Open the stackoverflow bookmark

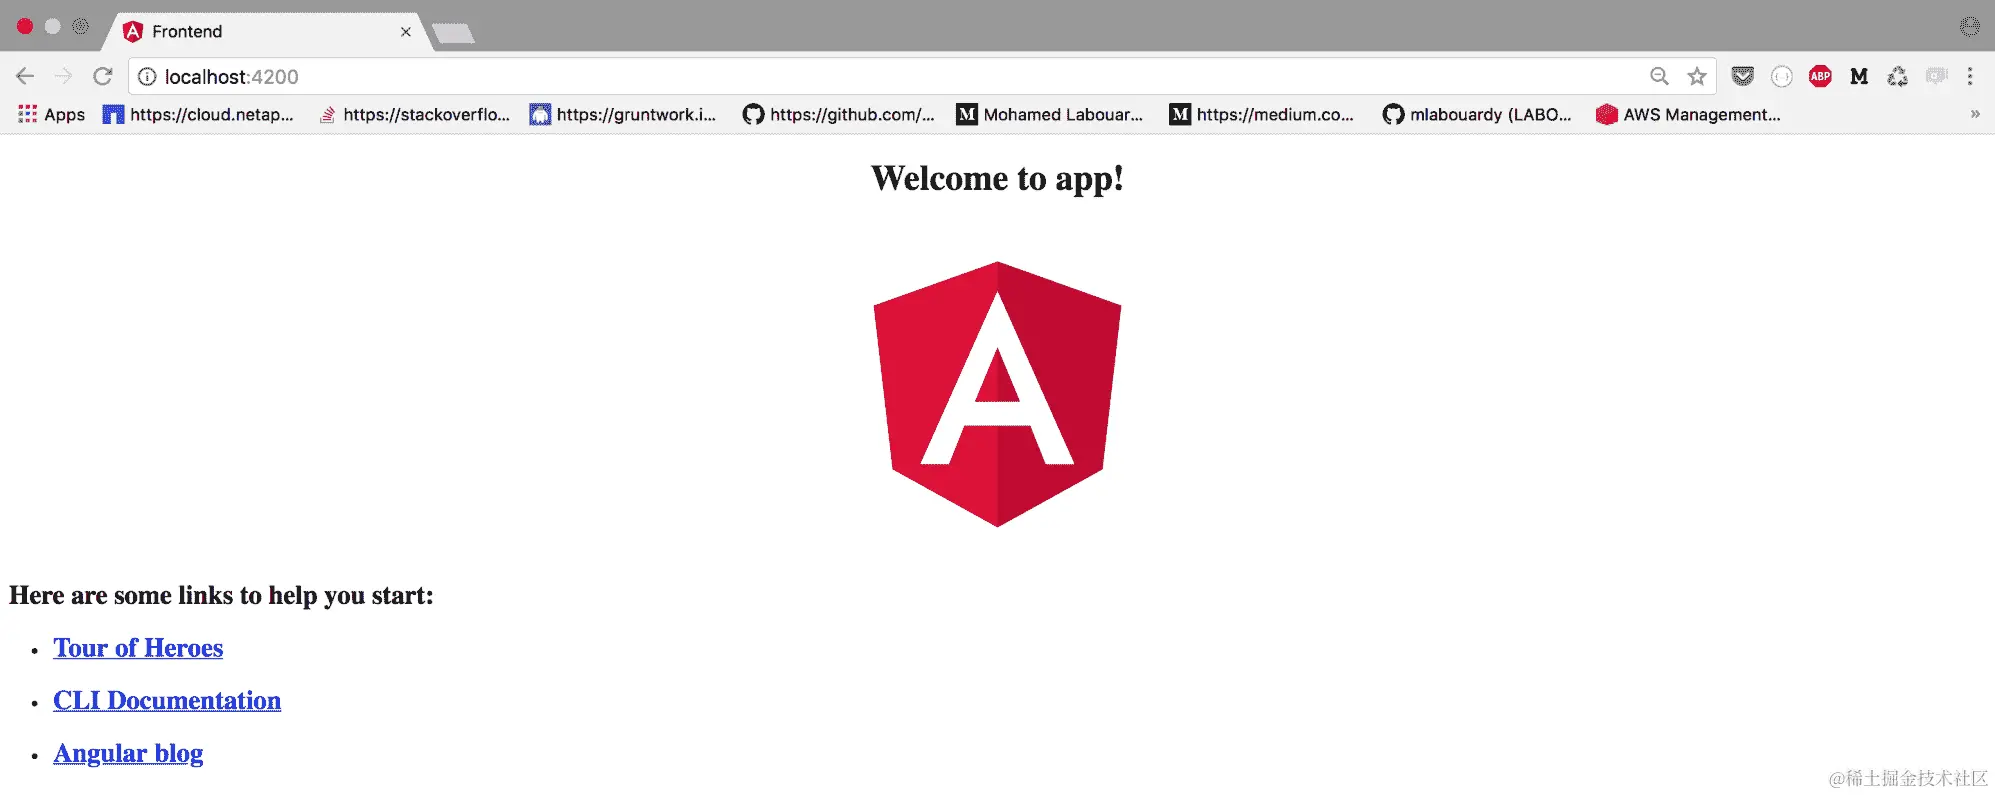coord(414,114)
